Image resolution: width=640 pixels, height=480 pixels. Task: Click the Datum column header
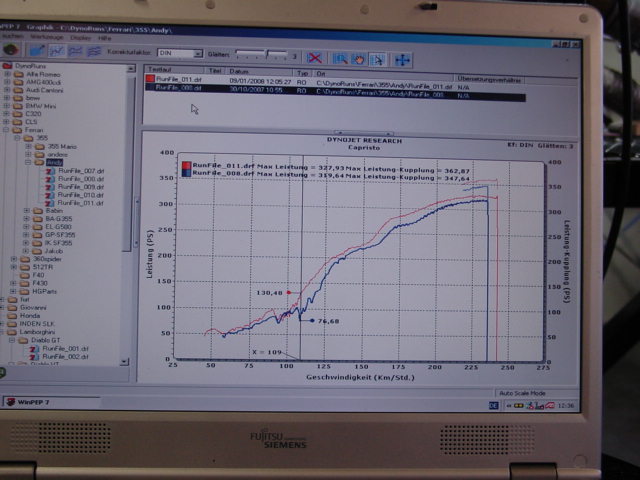click(240, 71)
